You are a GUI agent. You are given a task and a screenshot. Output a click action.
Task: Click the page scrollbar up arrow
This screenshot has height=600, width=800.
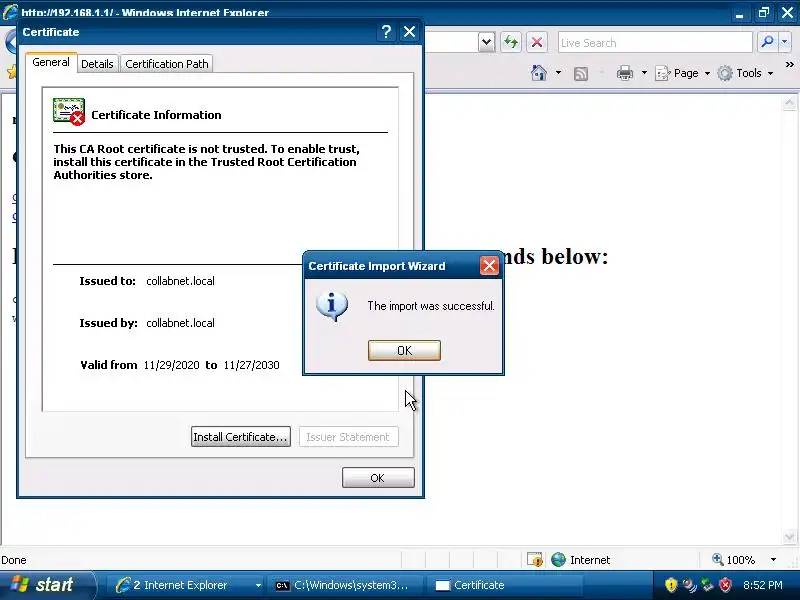[789, 103]
